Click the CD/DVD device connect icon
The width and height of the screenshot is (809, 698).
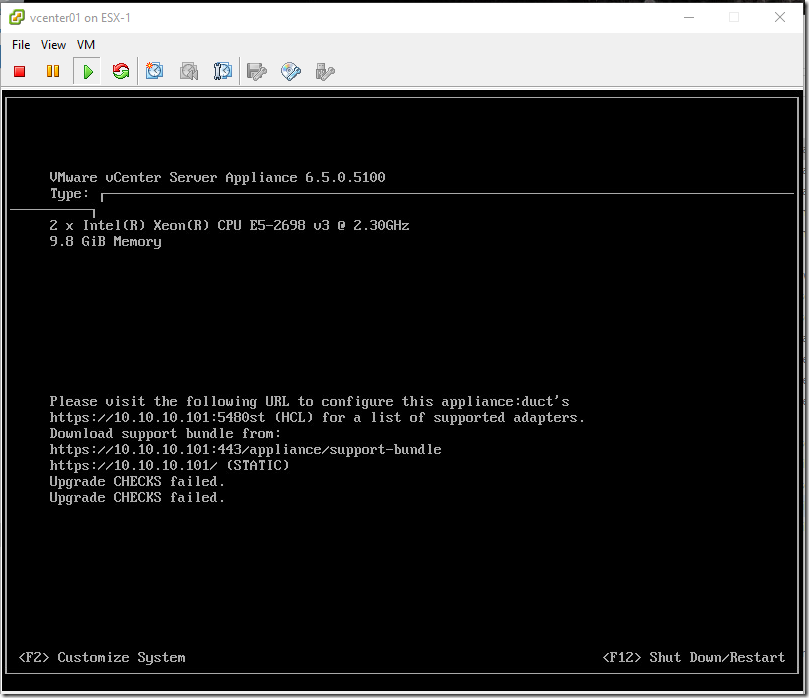(291, 71)
